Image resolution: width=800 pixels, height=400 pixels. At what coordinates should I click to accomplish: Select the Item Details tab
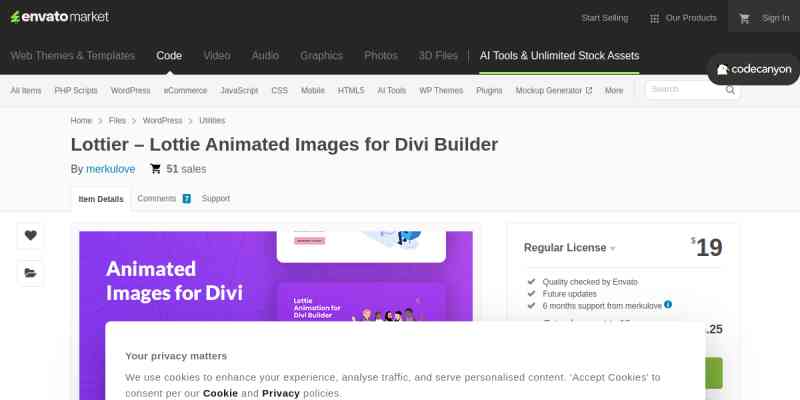101,199
